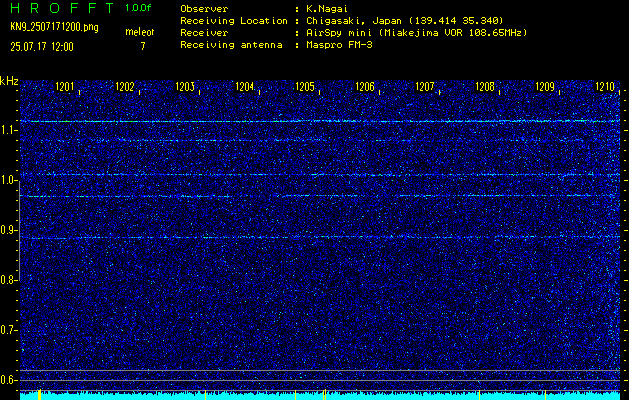Select the 1203 time label

(x=185, y=87)
